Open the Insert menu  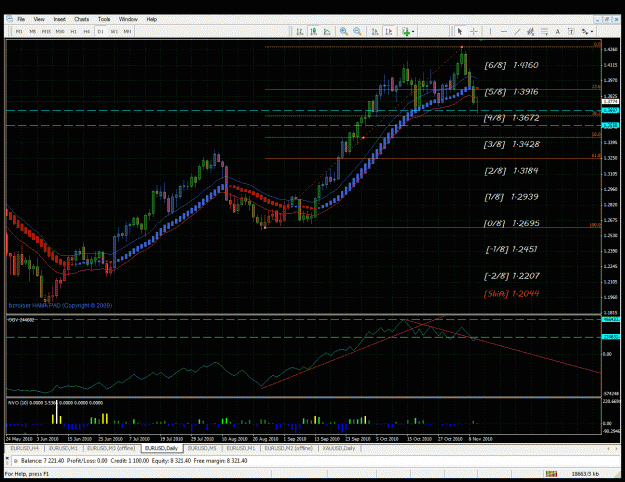point(59,19)
